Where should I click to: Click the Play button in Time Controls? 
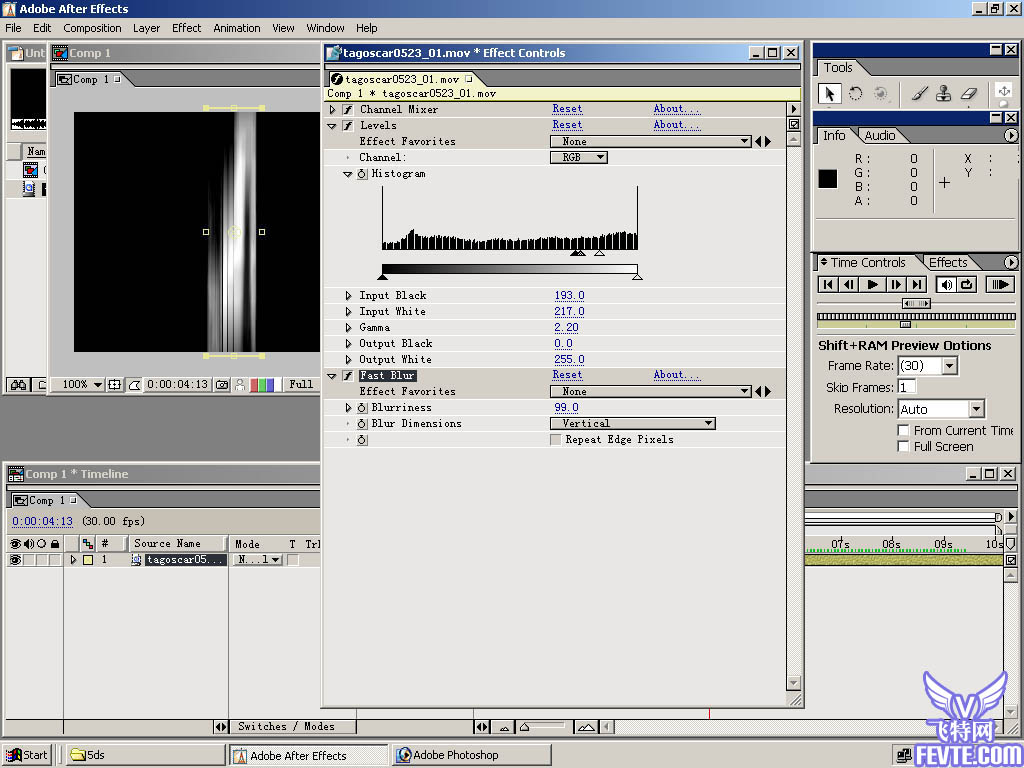click(x=872, y=284)
